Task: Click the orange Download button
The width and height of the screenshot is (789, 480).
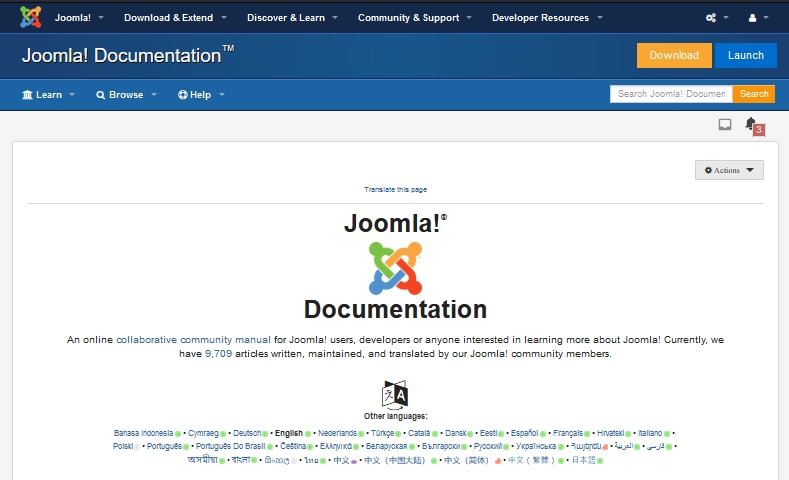Action: coord(674,55)
